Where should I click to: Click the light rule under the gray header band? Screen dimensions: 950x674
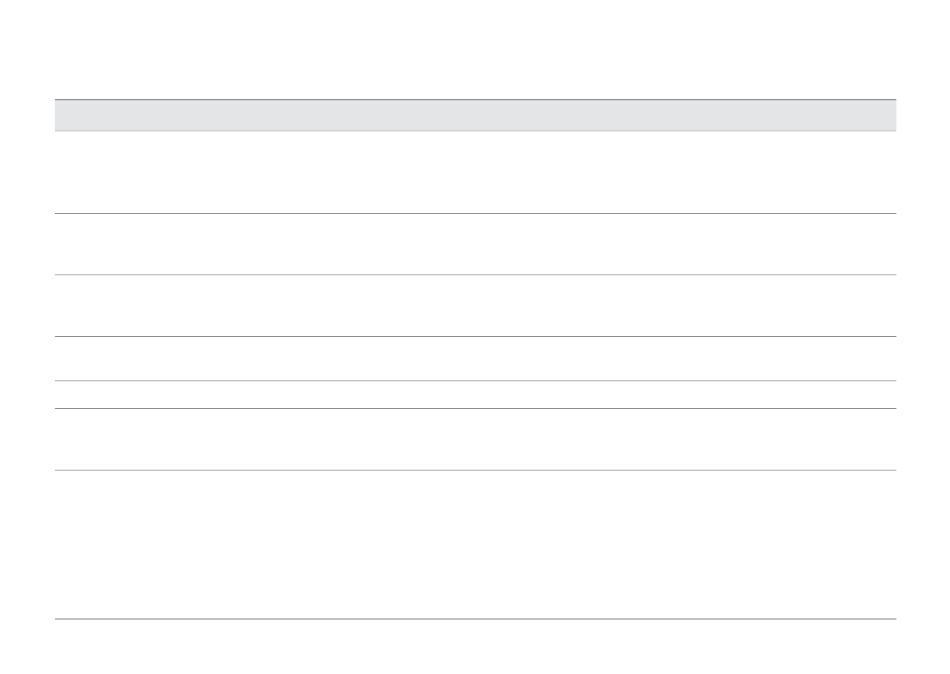pos(475,131)
